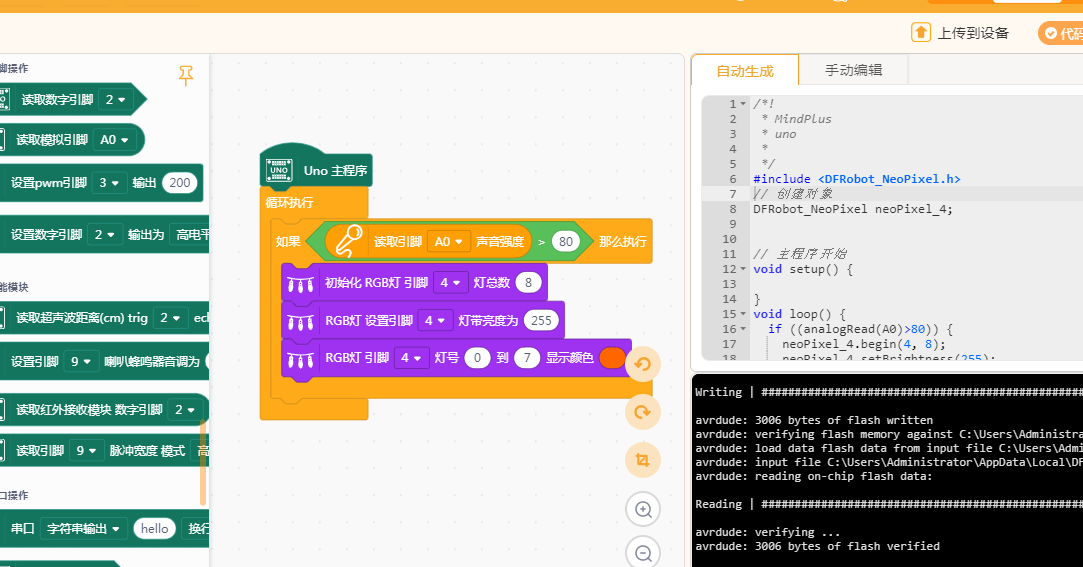Switch to the 手动编辑 tab
Image resolution: width=1083 pixels, height=567 pixels.
(x=853, y=70)
